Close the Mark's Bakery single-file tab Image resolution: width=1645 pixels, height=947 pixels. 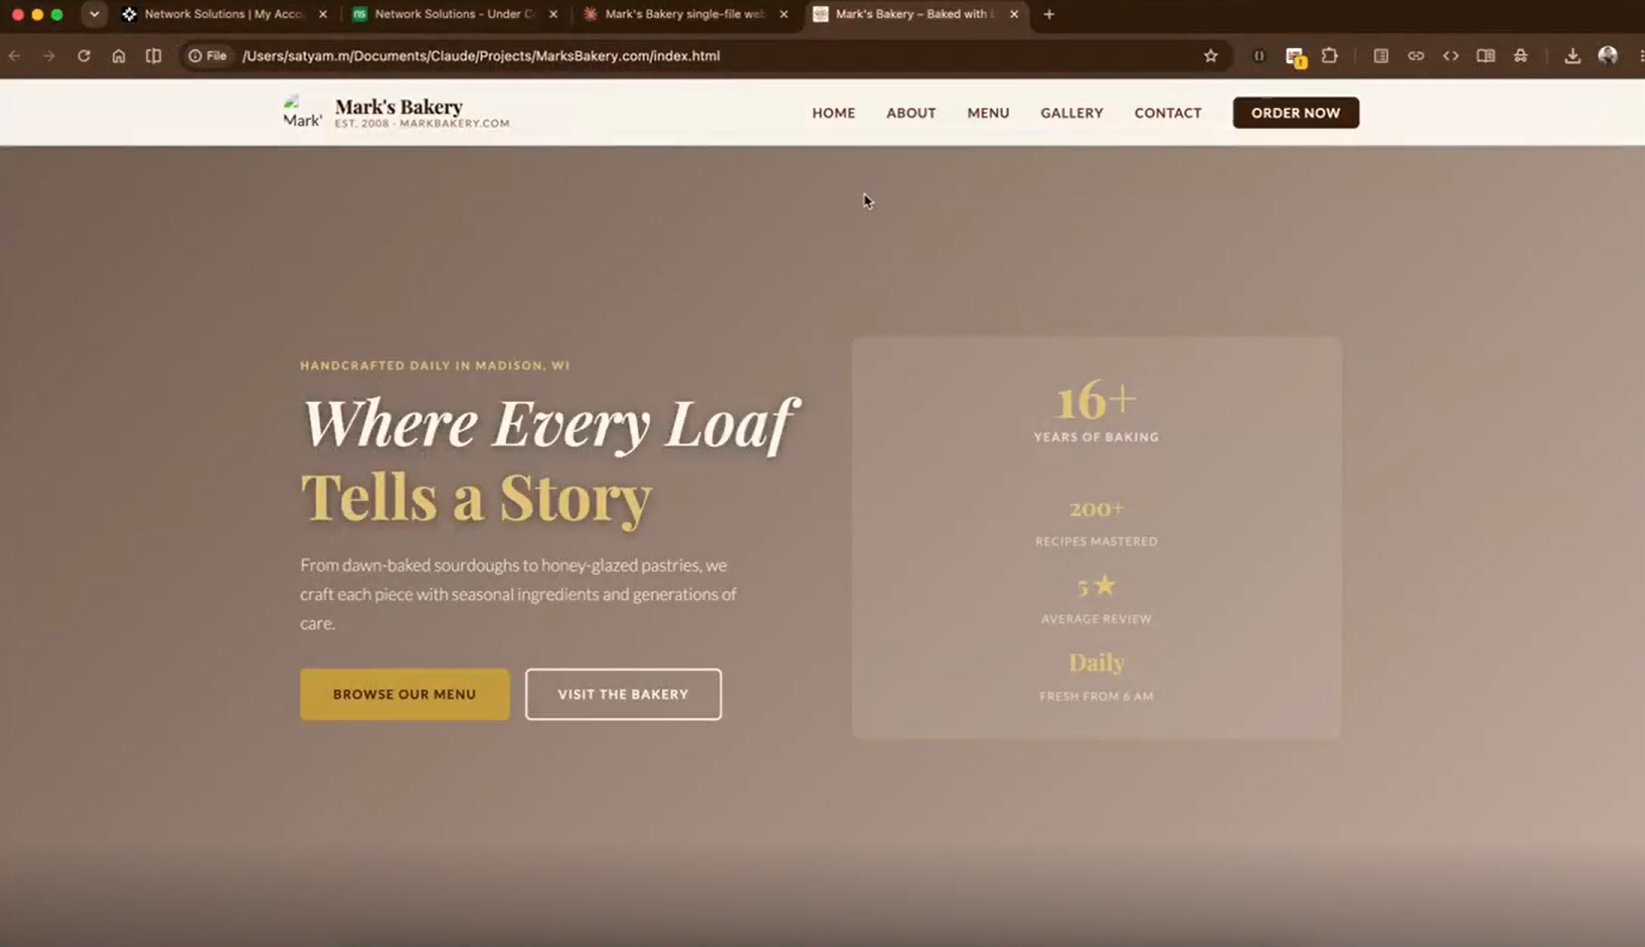pos(784,14)
